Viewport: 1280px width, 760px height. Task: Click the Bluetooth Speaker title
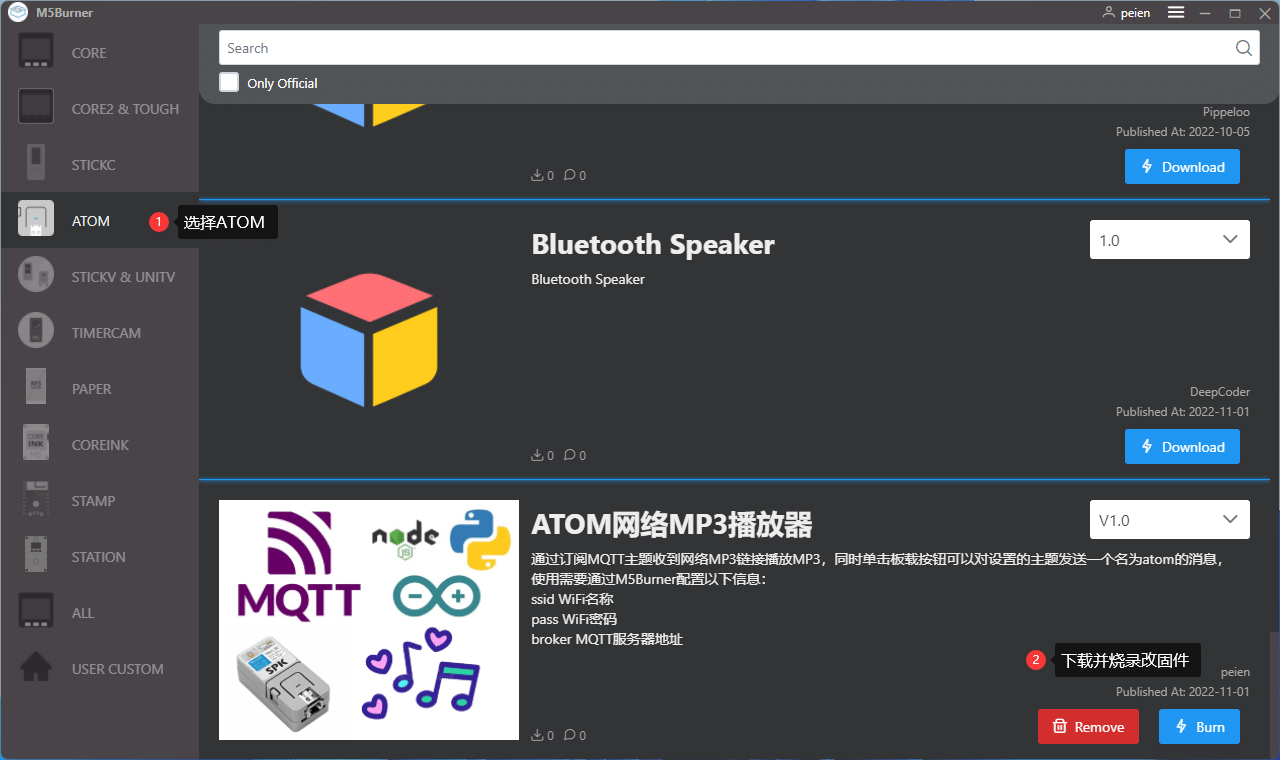(653, 245)
